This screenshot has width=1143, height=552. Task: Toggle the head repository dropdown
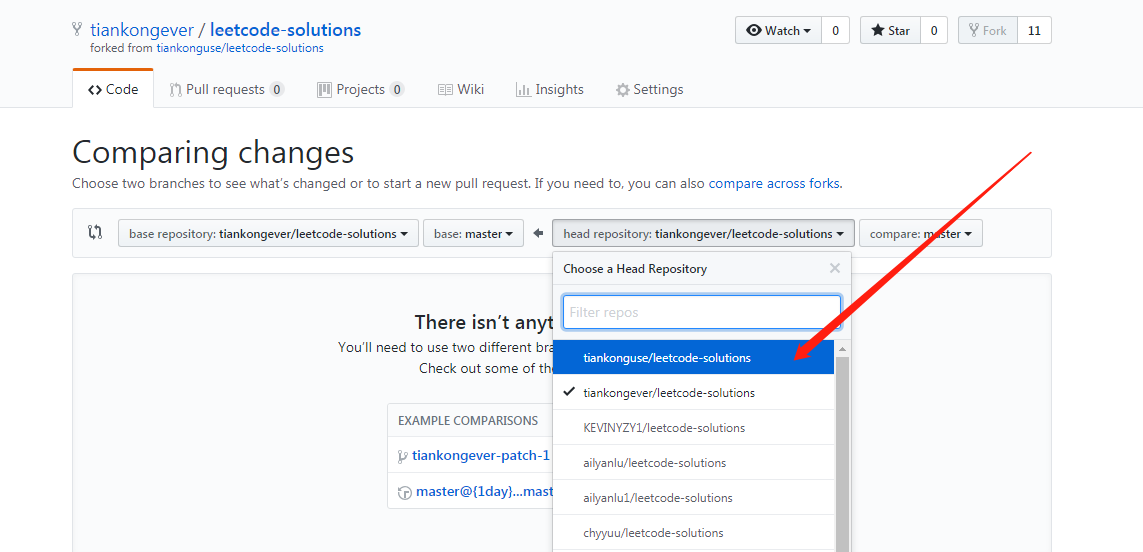pyautogui.click(x=703, y=233)
